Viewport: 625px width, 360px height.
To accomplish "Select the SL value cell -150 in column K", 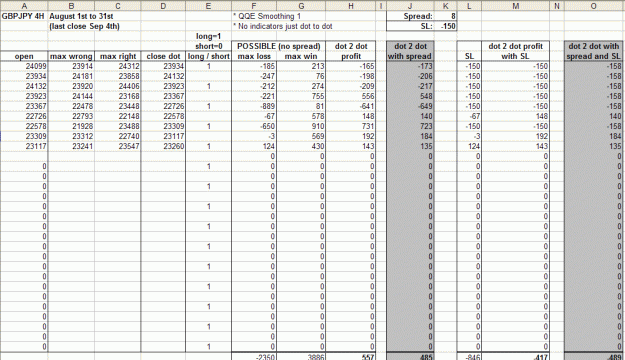I will point(445,26).
